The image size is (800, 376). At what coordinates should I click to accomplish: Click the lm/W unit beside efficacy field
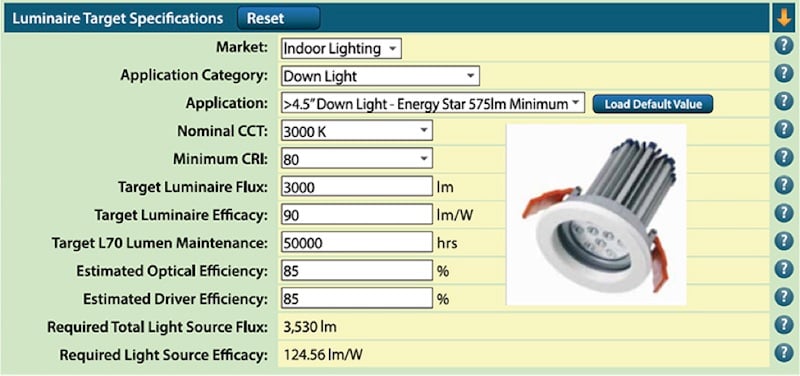click(x=455, y=215)
